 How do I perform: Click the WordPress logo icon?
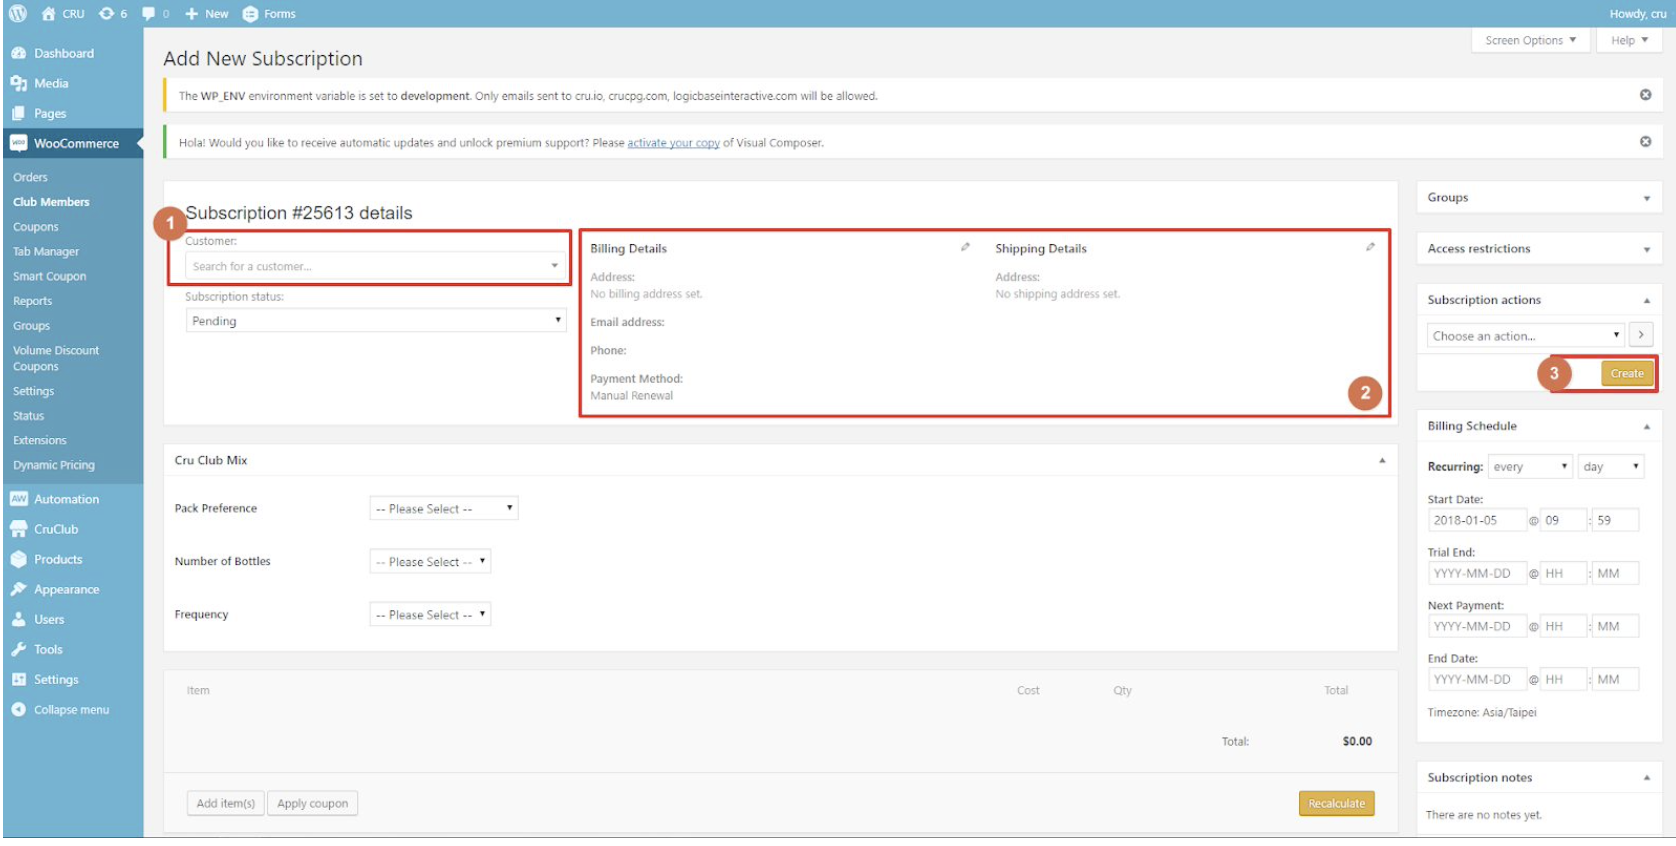click(18, 13)
